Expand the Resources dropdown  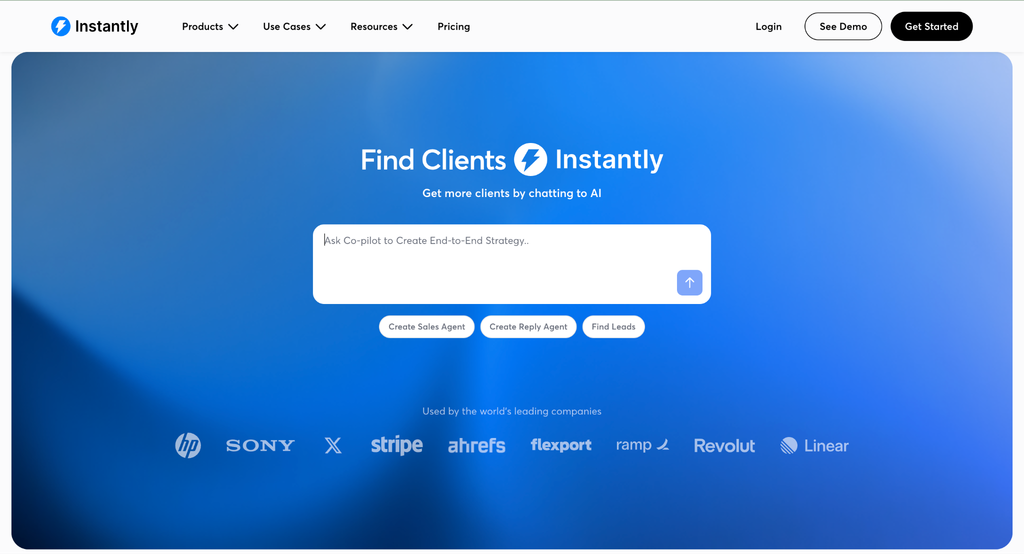click(381, 27)
